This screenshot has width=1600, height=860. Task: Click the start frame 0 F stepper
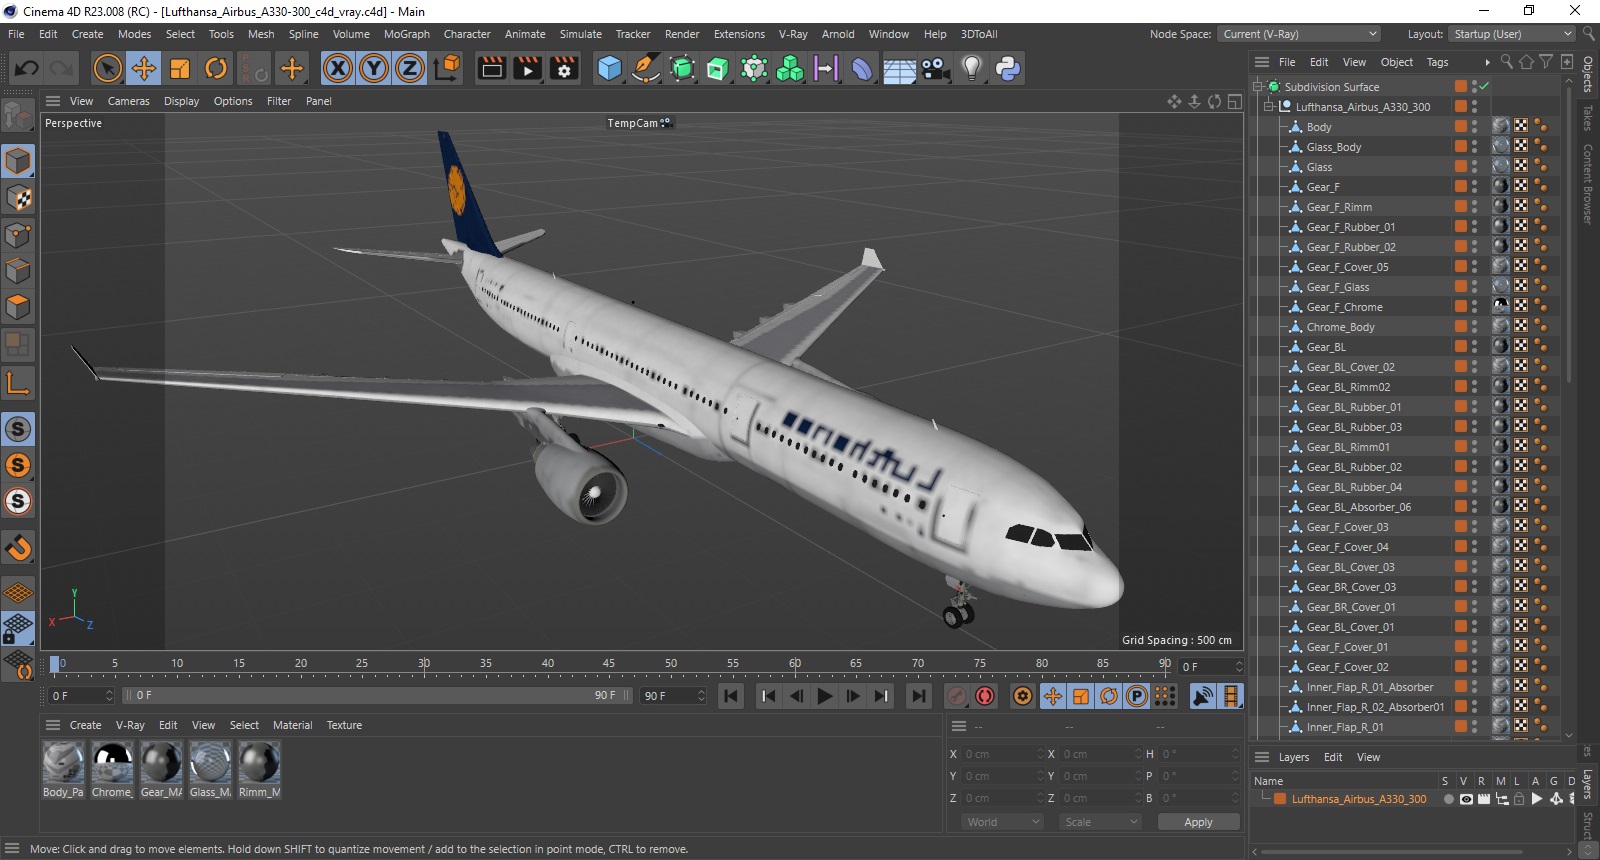[109, 696]
